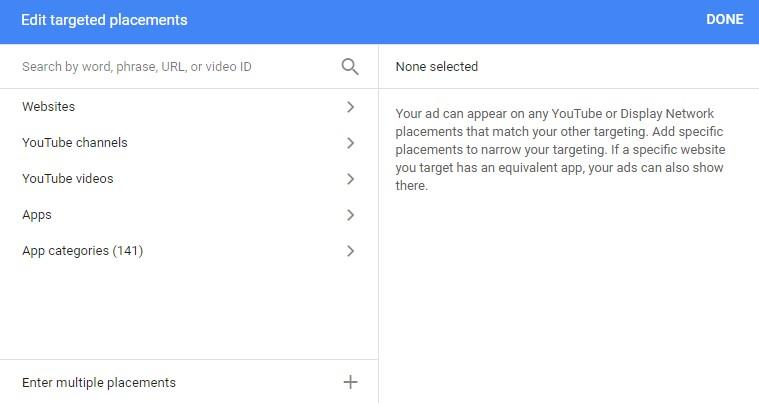Expand Websites using its chevron arrow
The image size is (759, 403).
click(x=350, y=107)
